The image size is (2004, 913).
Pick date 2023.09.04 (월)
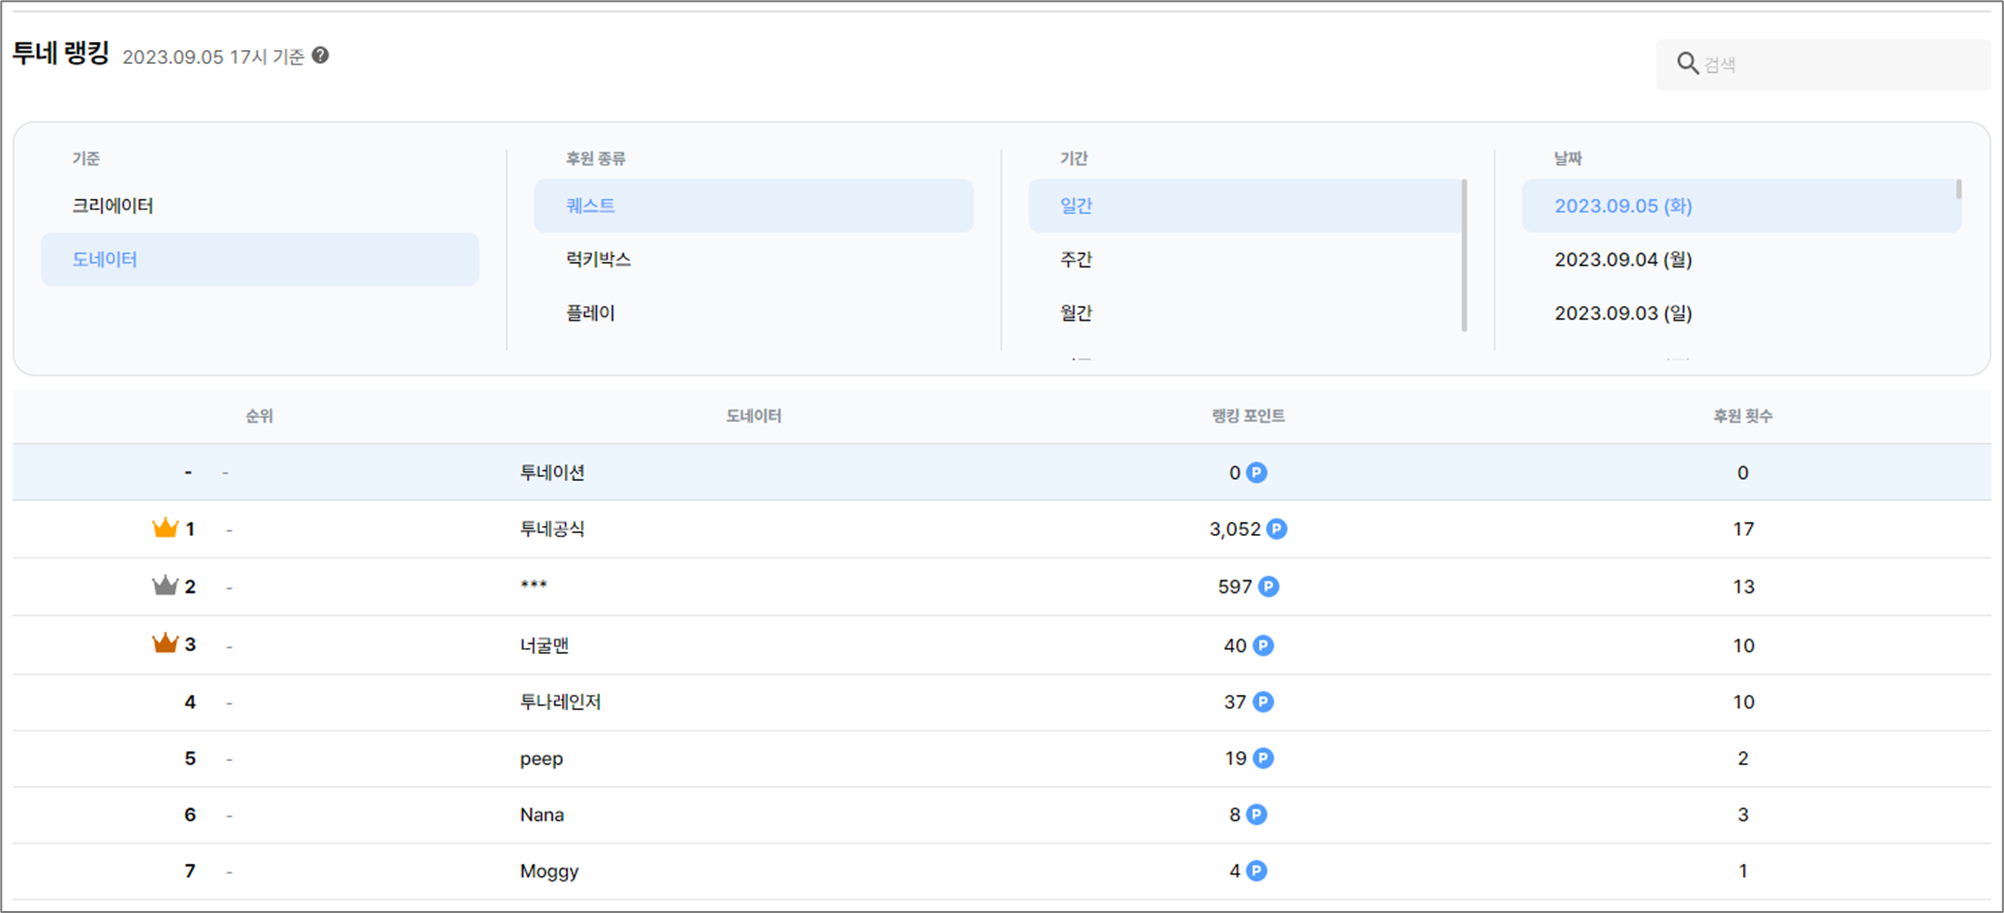pyautogui.click(x=1622, y=260)
